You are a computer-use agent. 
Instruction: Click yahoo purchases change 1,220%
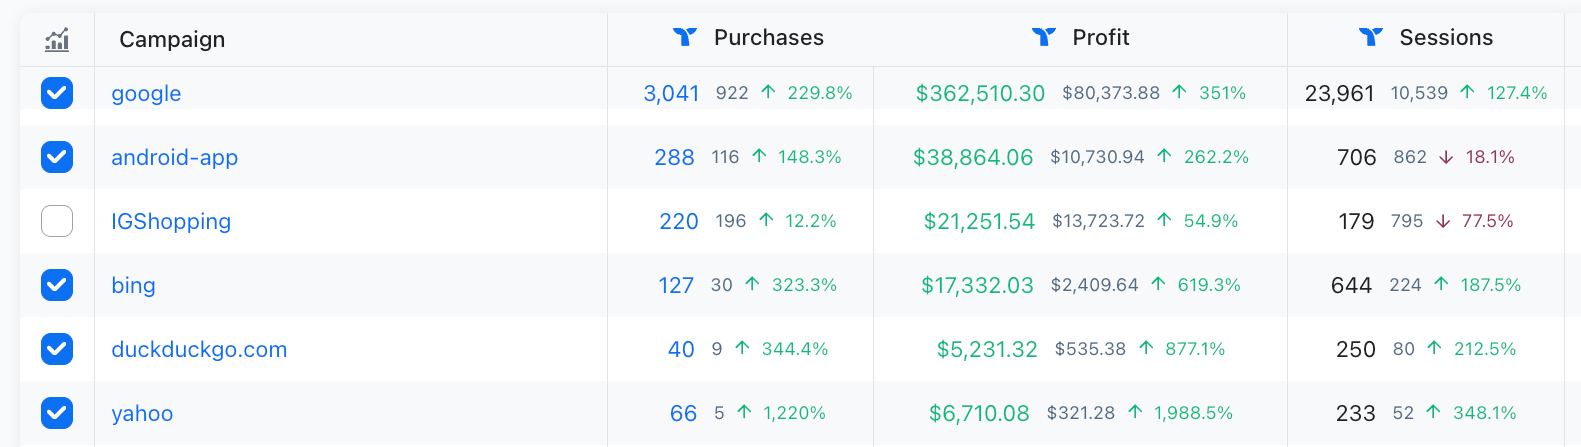pyautogui.click(x=794, y=413)
